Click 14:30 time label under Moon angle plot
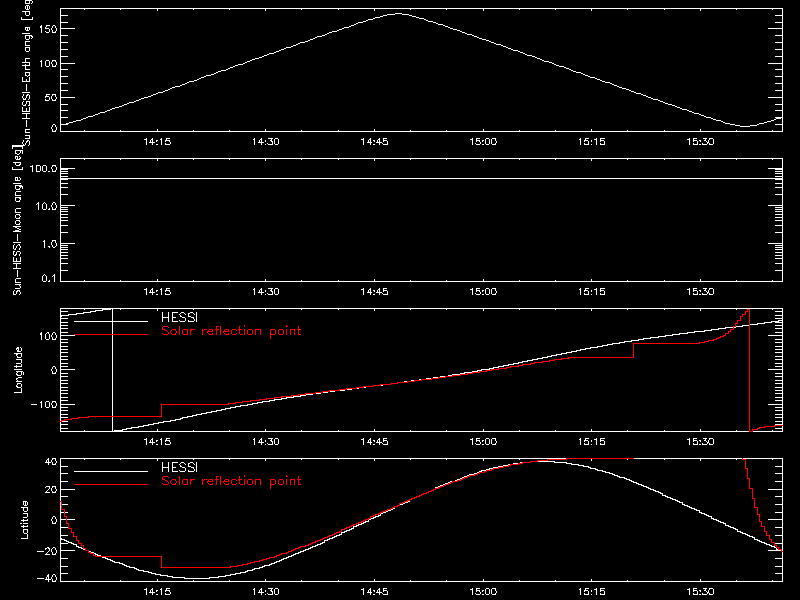800x600 pixels. click(x=266, y=291)
